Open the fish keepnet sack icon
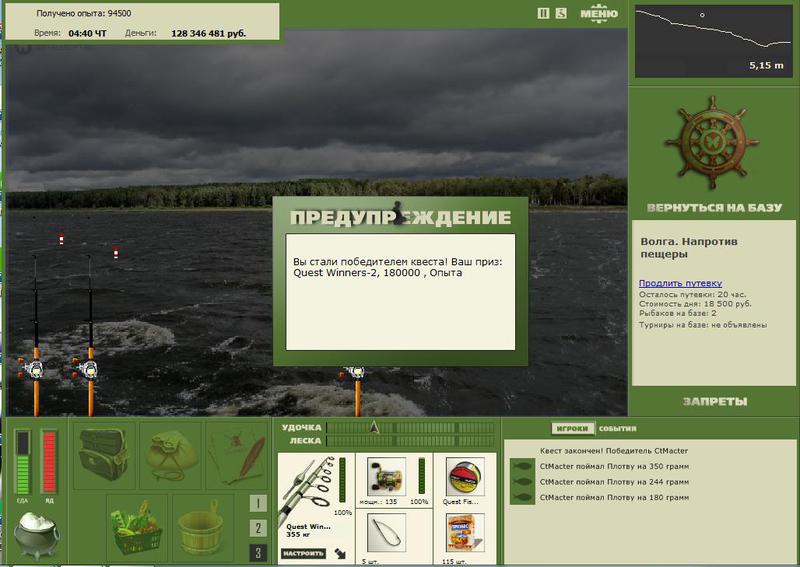 coord(171,455)
